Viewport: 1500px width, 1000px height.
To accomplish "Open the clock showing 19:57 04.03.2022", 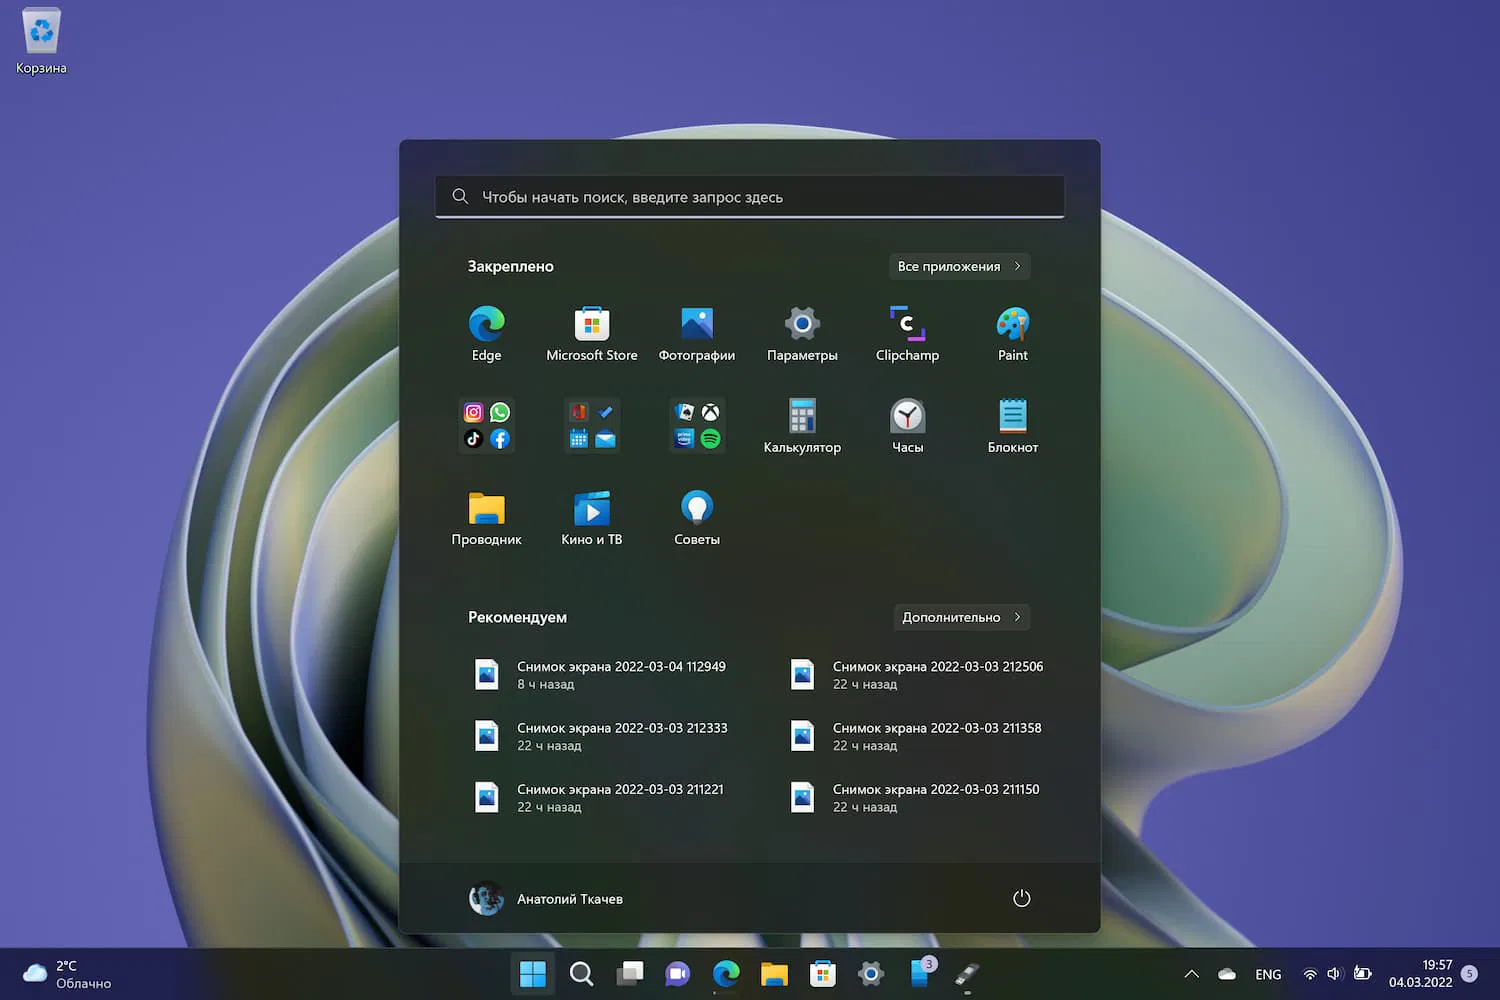I will click(1420, 974).
